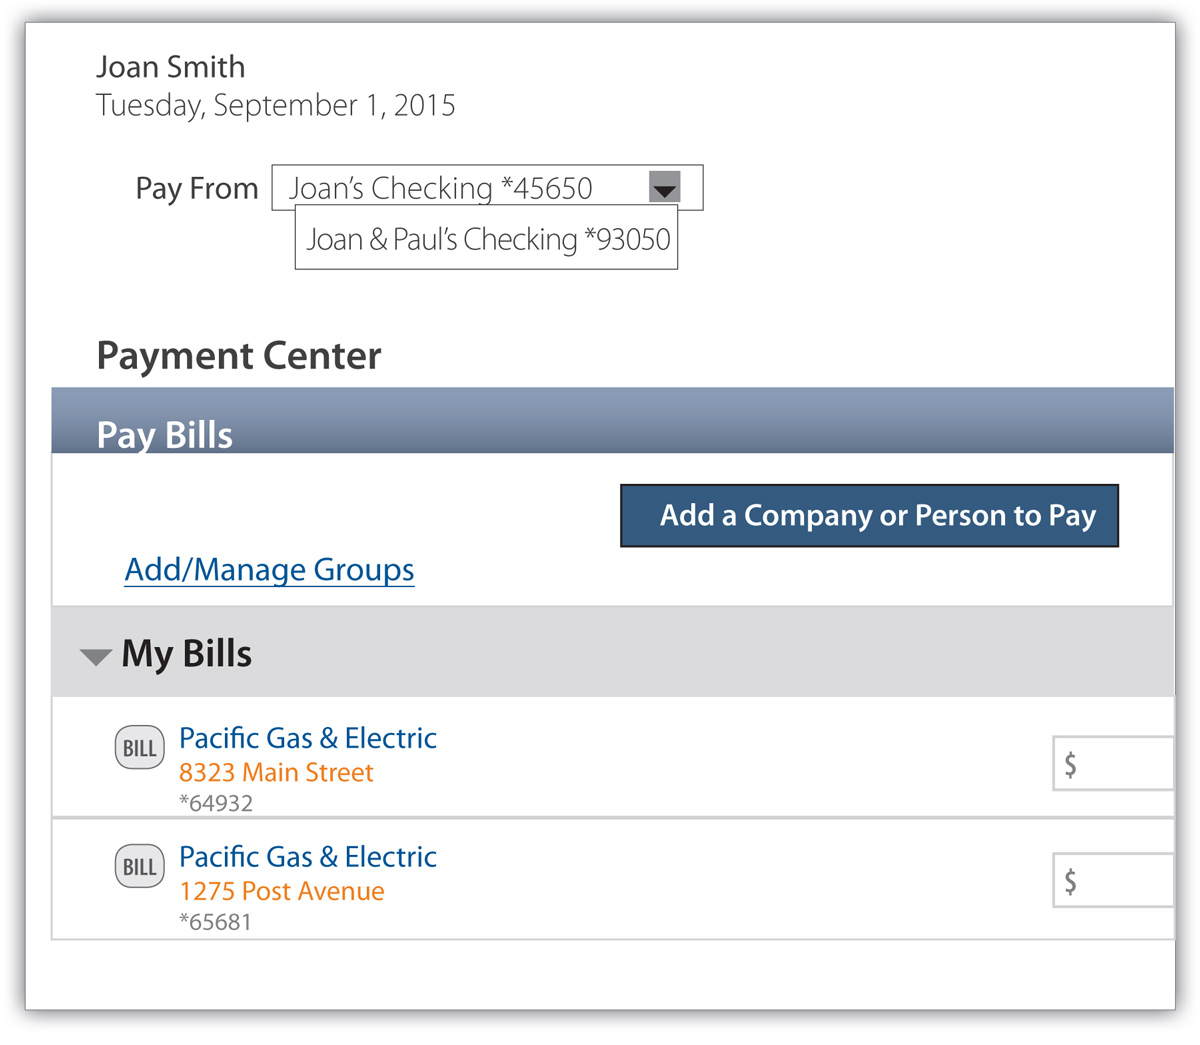Open the Pay From account dropdown arrow
The image size is (1200, 1045).
665,186
